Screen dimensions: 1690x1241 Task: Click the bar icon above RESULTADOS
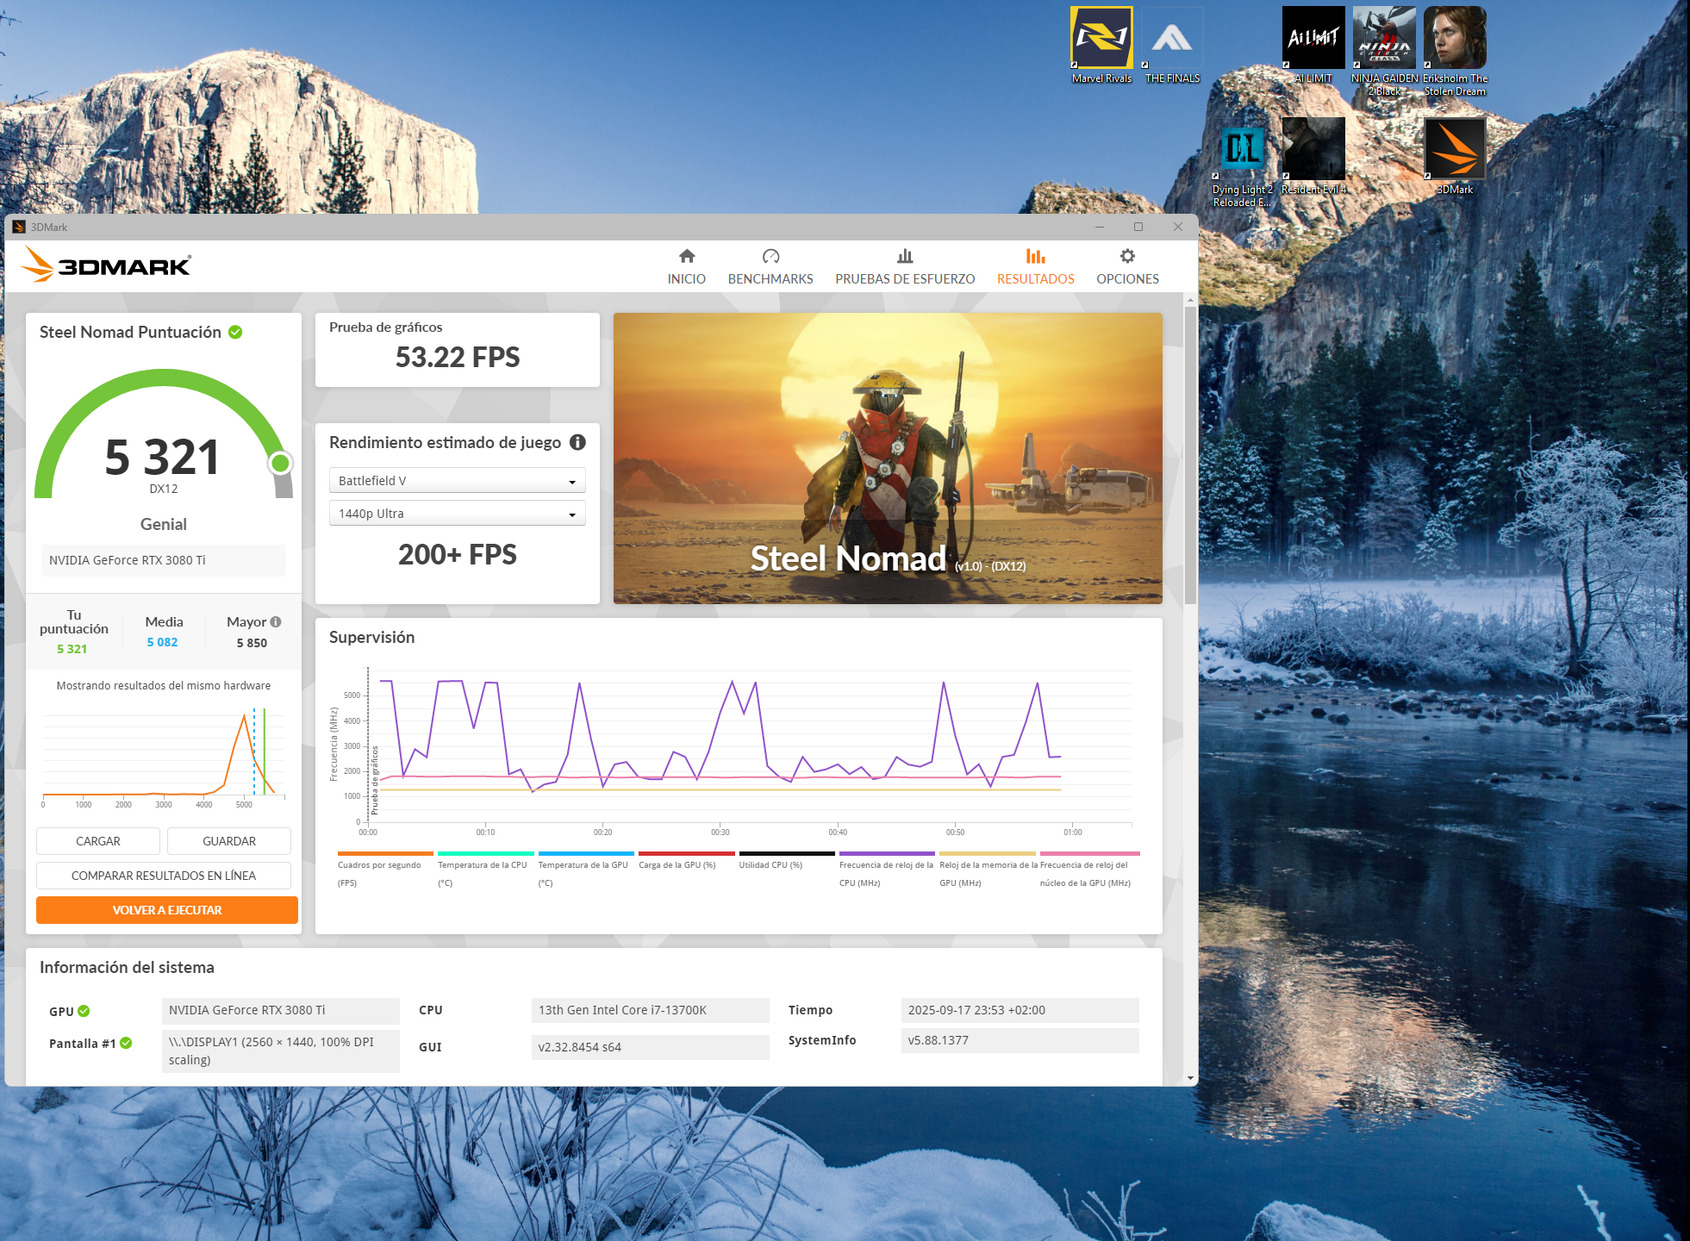1035,256
